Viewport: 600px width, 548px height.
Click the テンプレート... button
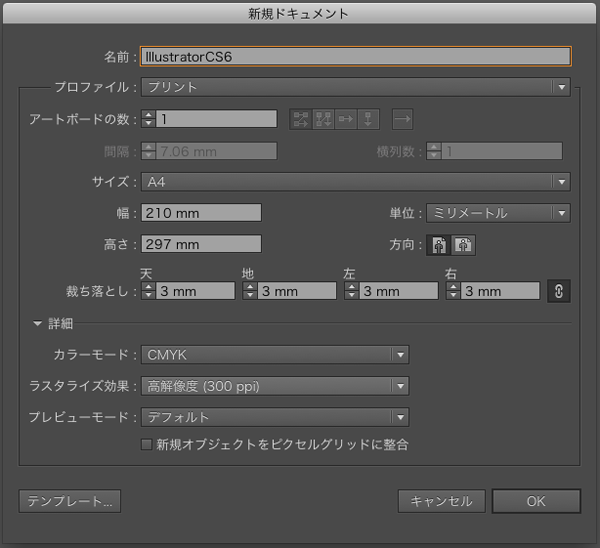(70, 501)
